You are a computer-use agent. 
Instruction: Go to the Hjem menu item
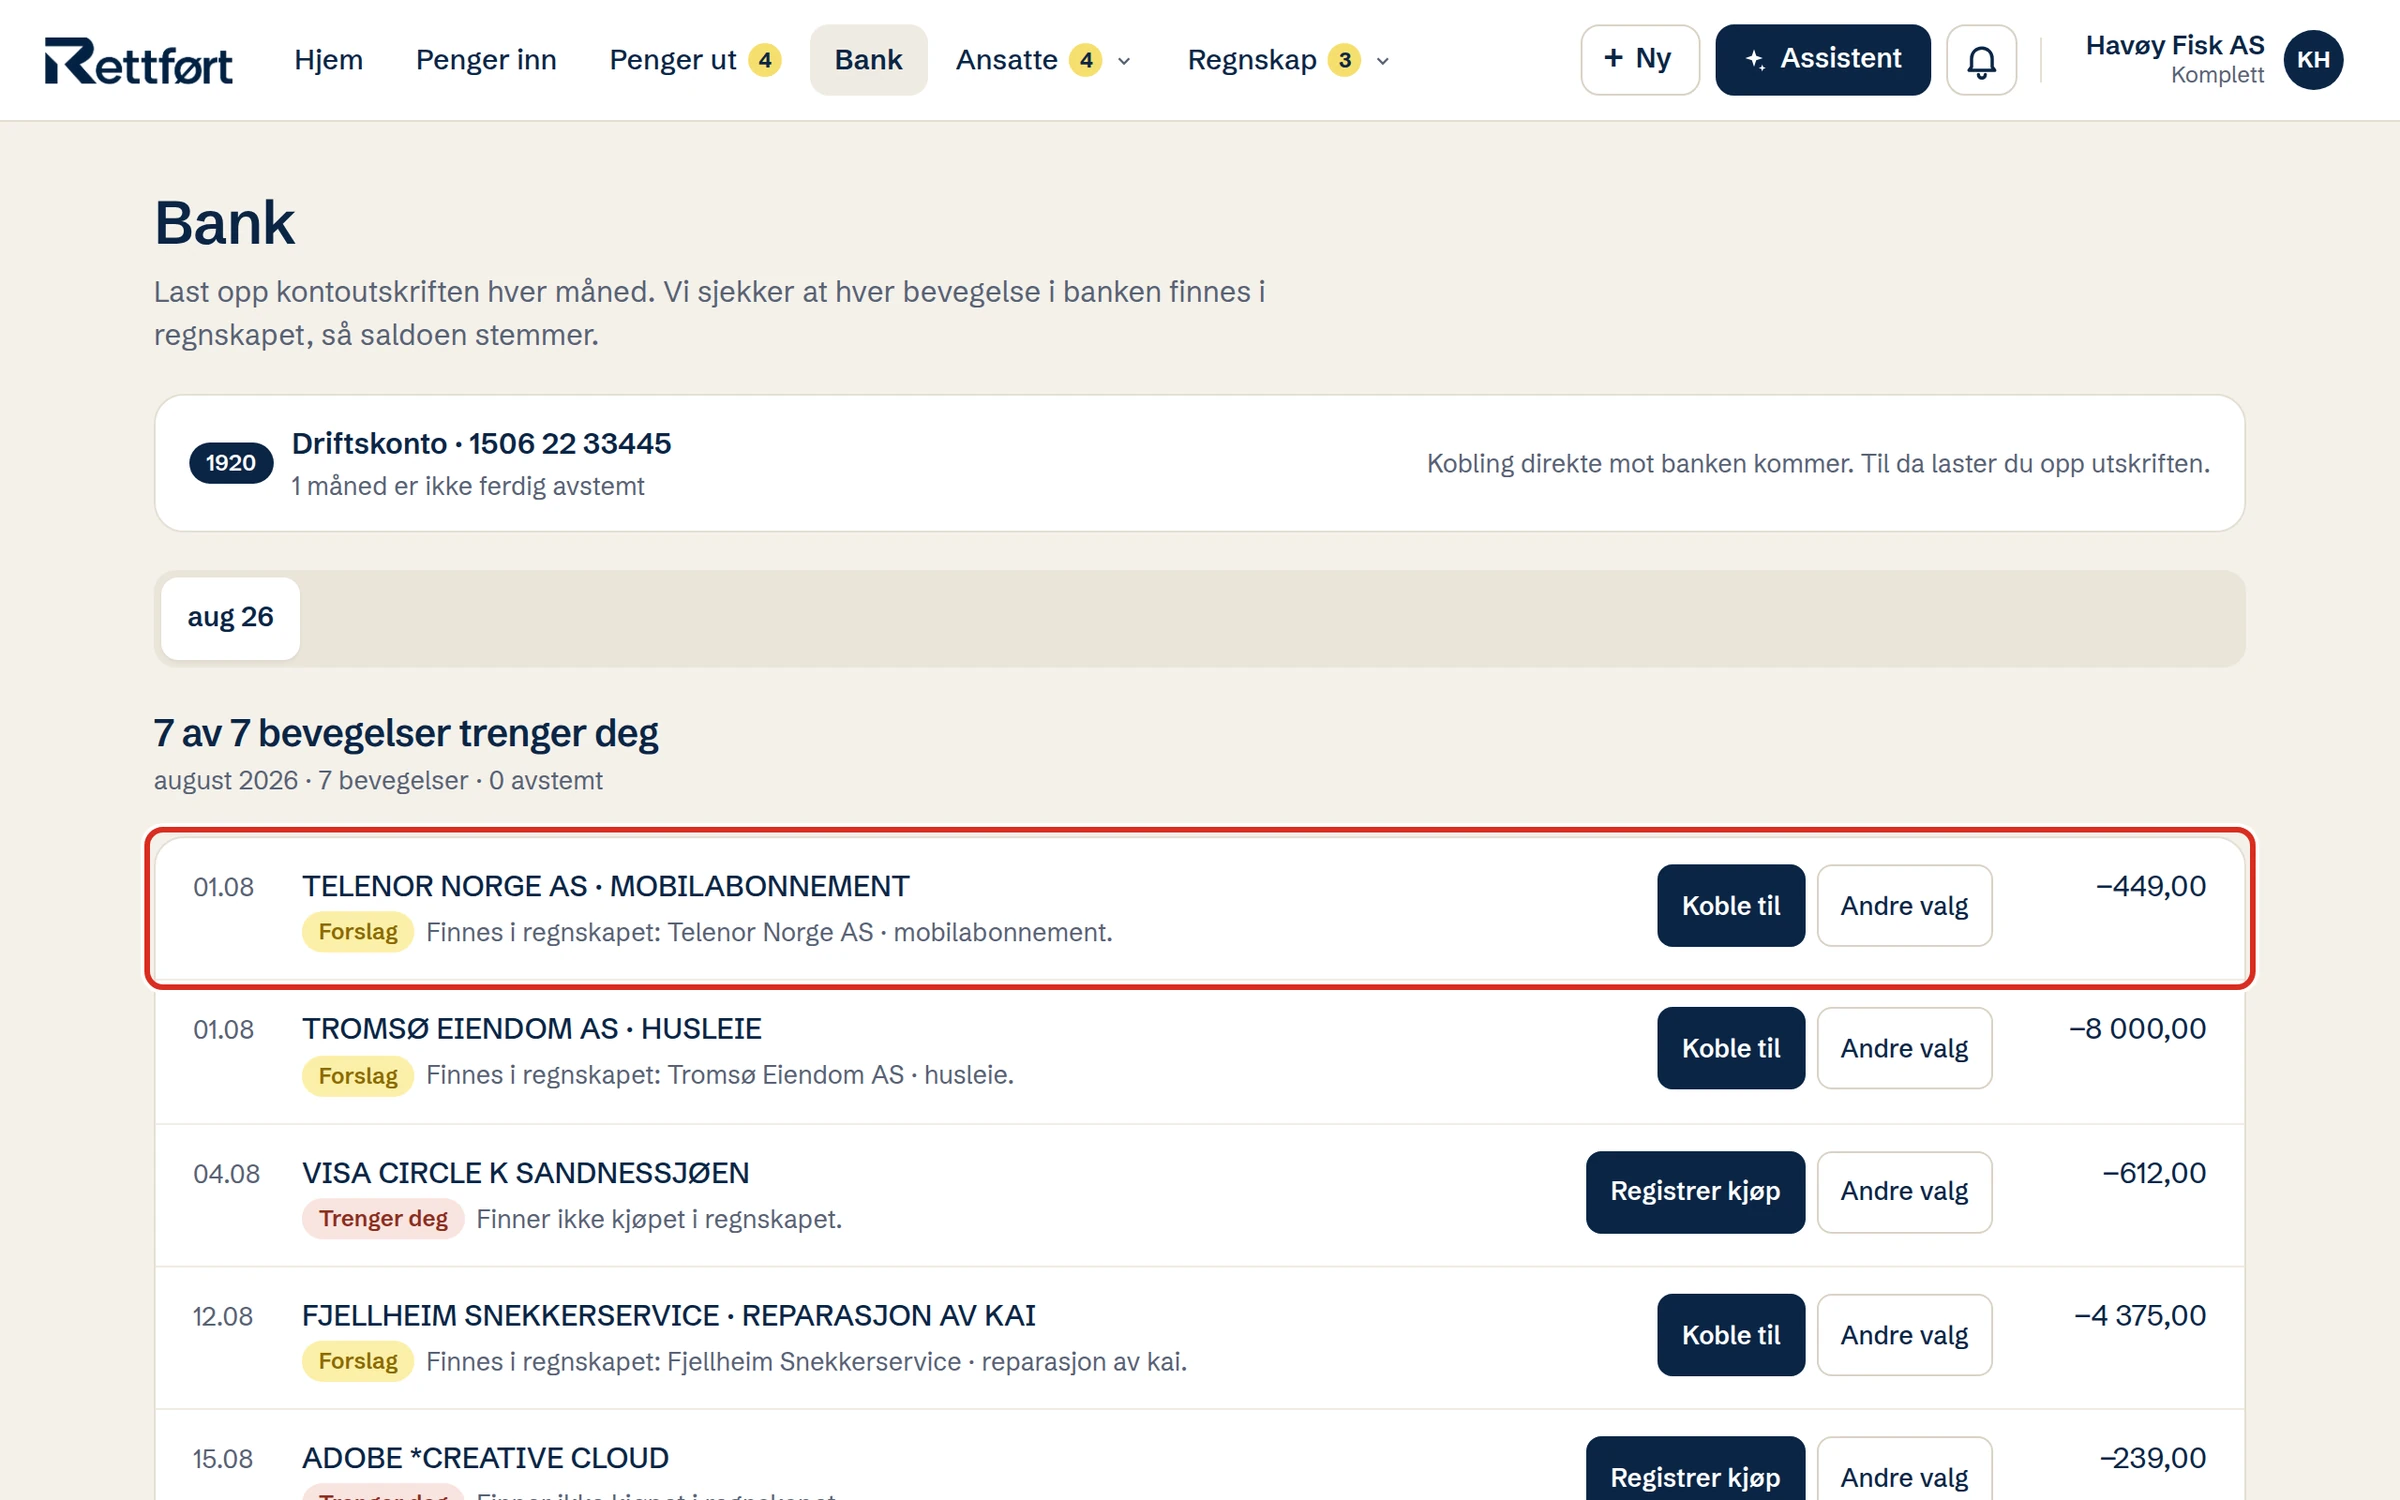click(x=328, y=60)
